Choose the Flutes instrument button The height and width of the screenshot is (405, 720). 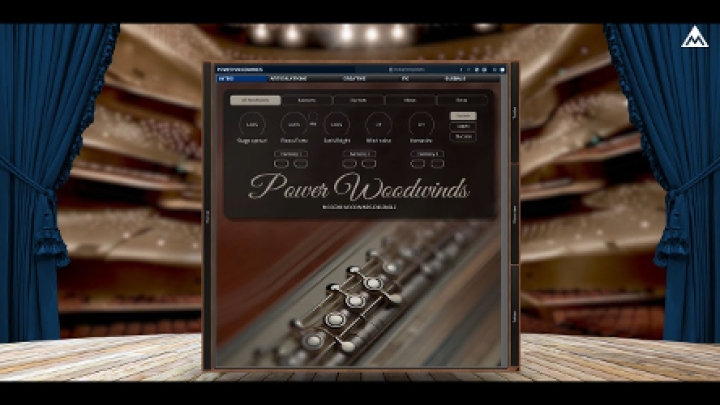461,100
